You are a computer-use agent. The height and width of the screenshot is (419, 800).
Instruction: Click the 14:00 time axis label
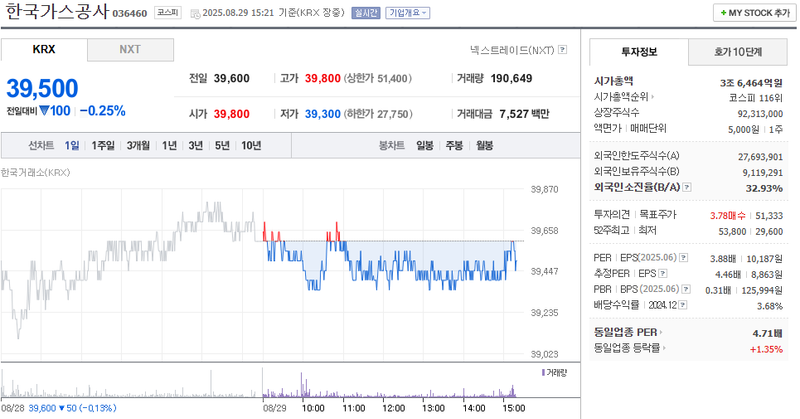[473, 408]
